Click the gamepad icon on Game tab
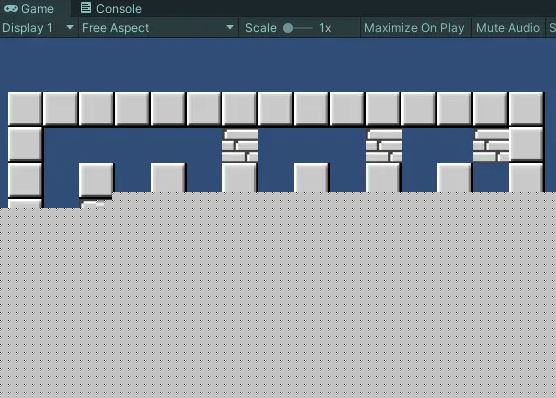The height and width of the screenshot is (398, 556). coord(11,9)
